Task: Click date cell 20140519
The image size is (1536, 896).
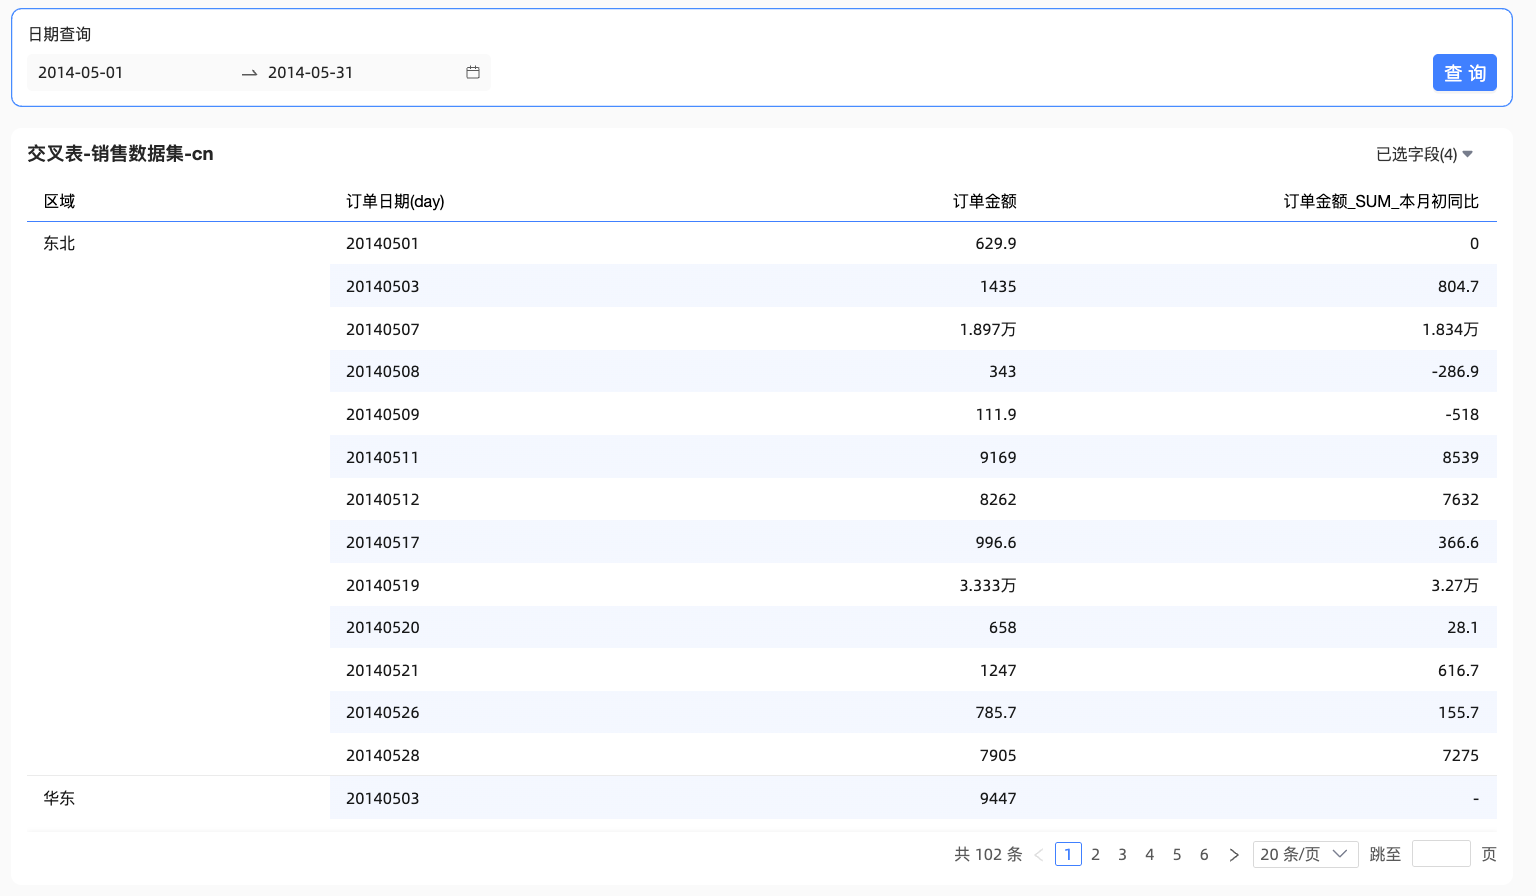Action: pos(383,585)
